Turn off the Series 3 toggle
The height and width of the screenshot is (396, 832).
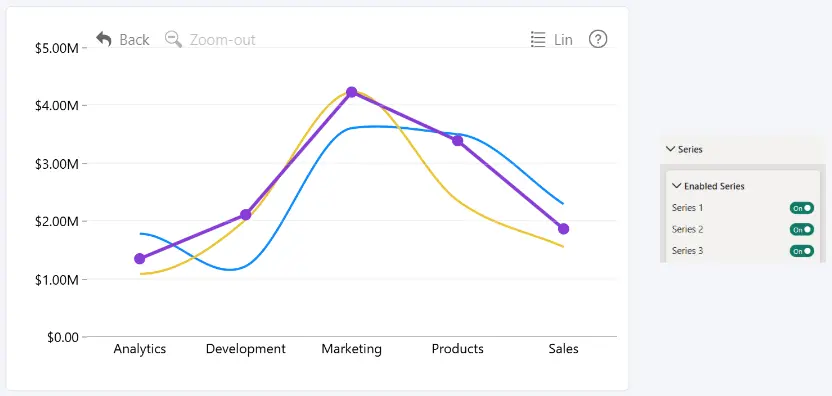[802, 251]
